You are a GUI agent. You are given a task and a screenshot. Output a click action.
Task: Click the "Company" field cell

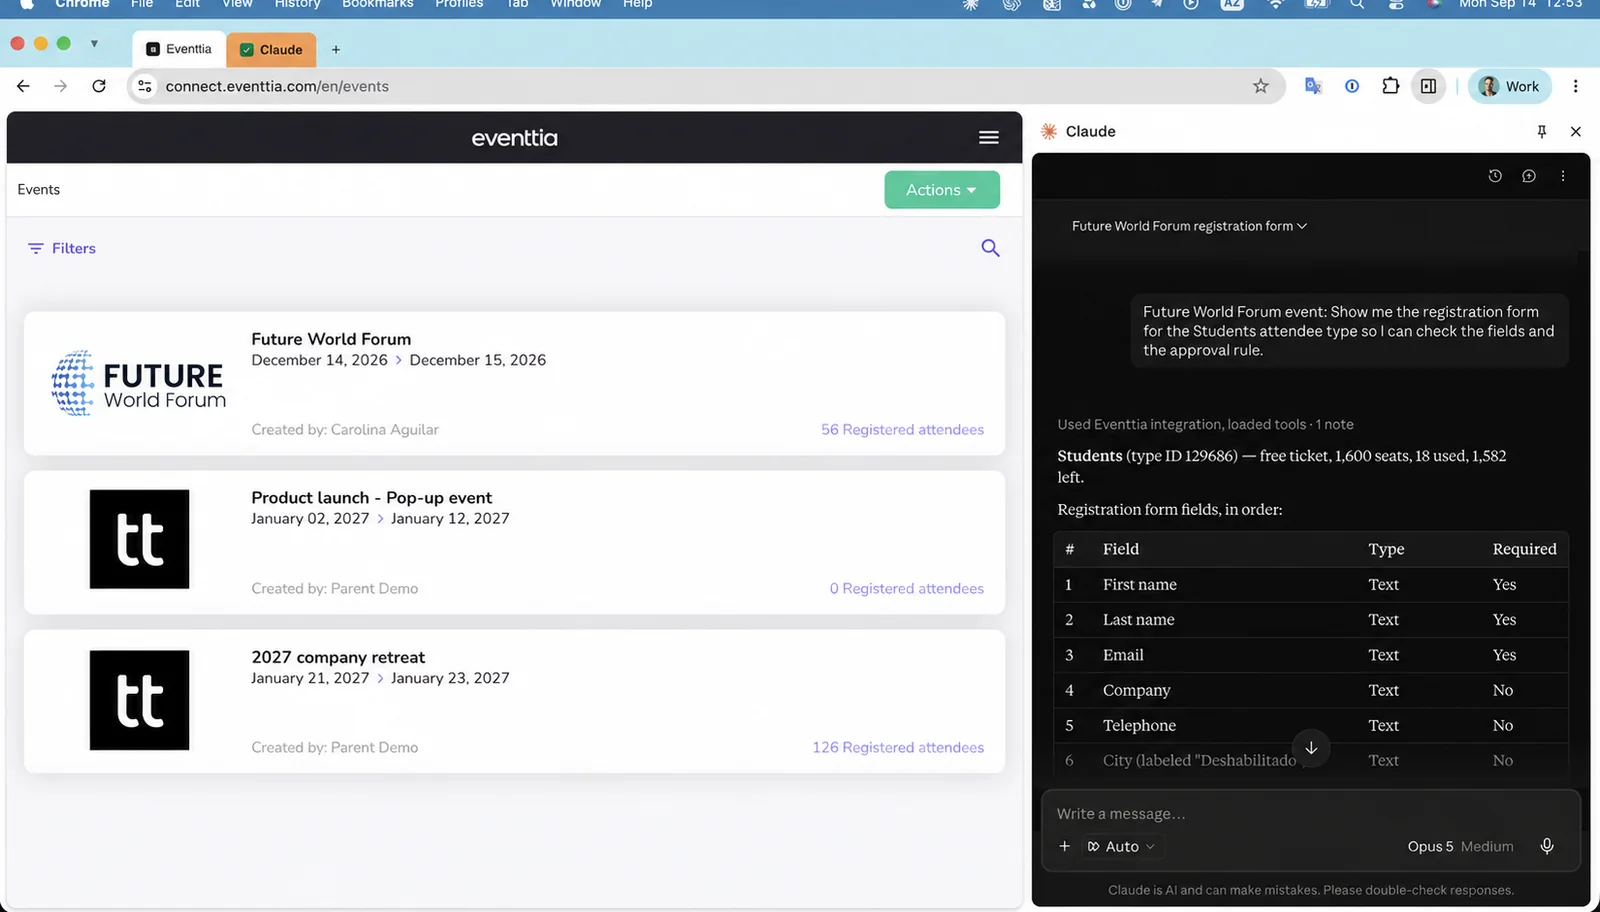coord(1136,690)
